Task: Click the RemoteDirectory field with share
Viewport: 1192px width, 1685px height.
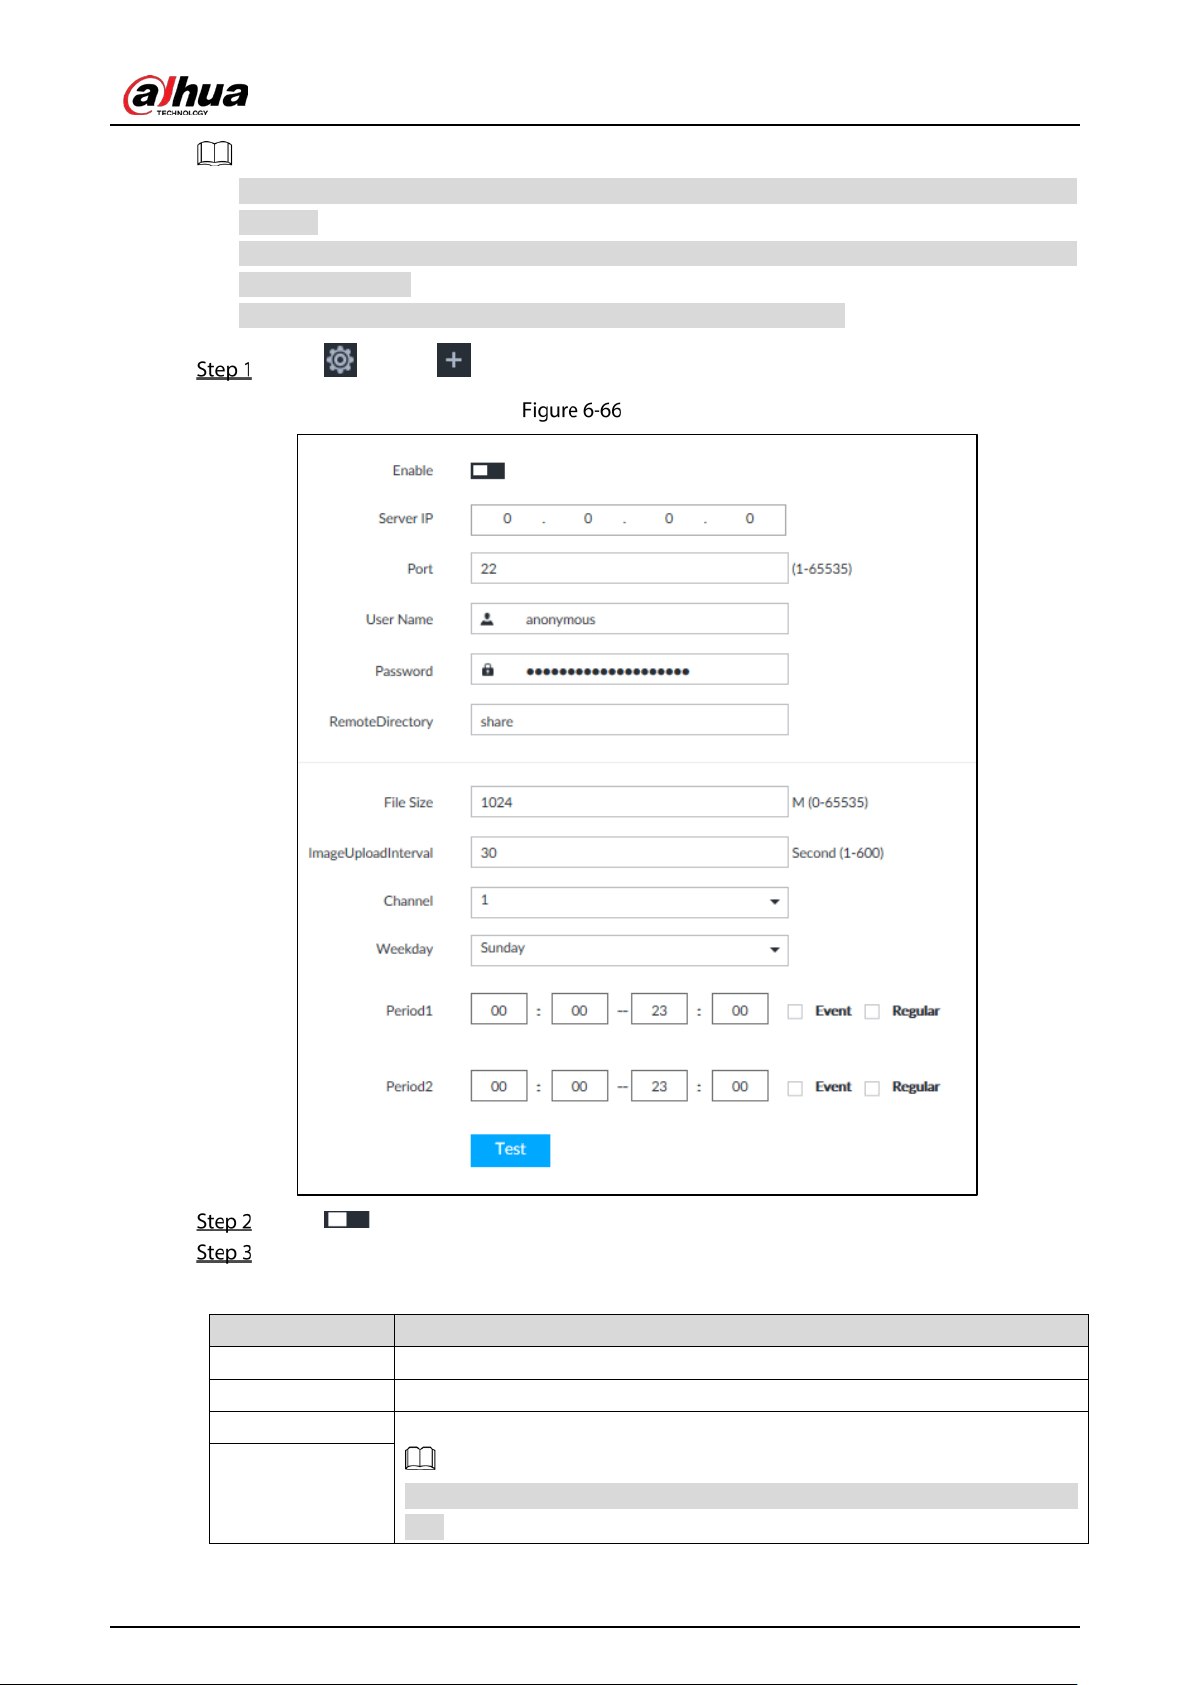Action: click(x=629, y=720)
